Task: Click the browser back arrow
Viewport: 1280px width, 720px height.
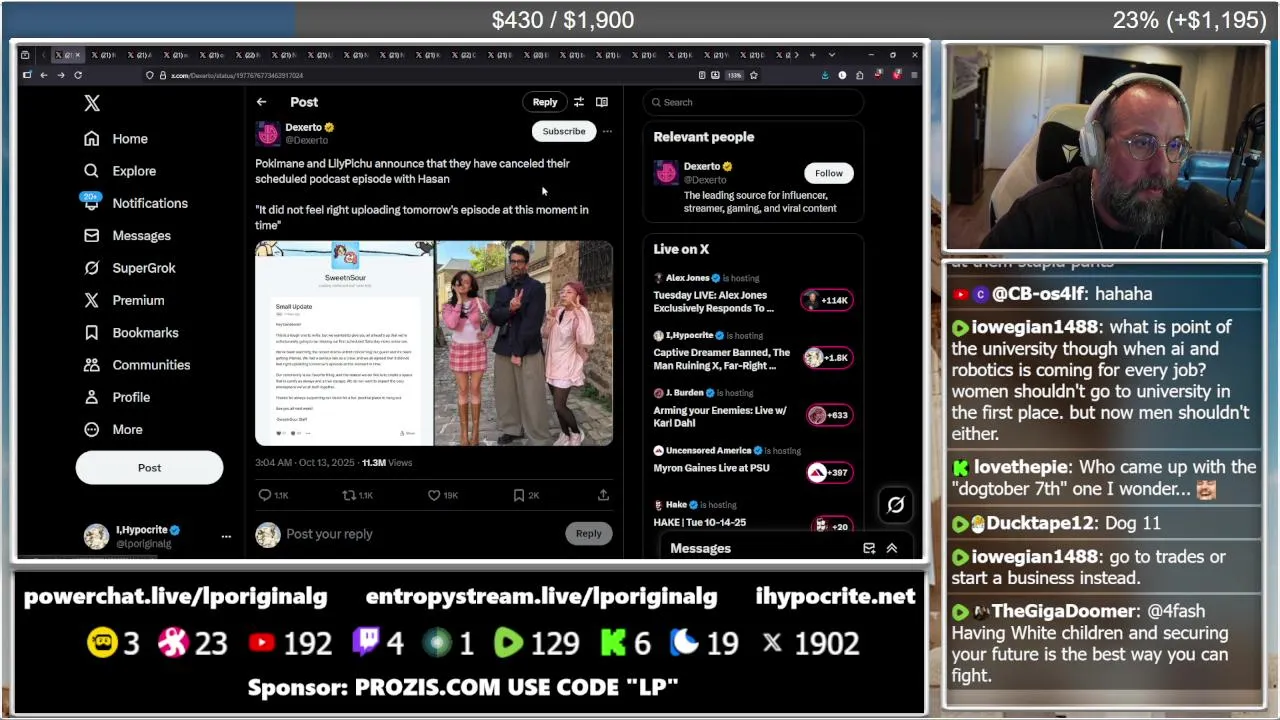Action: point(43,75)
